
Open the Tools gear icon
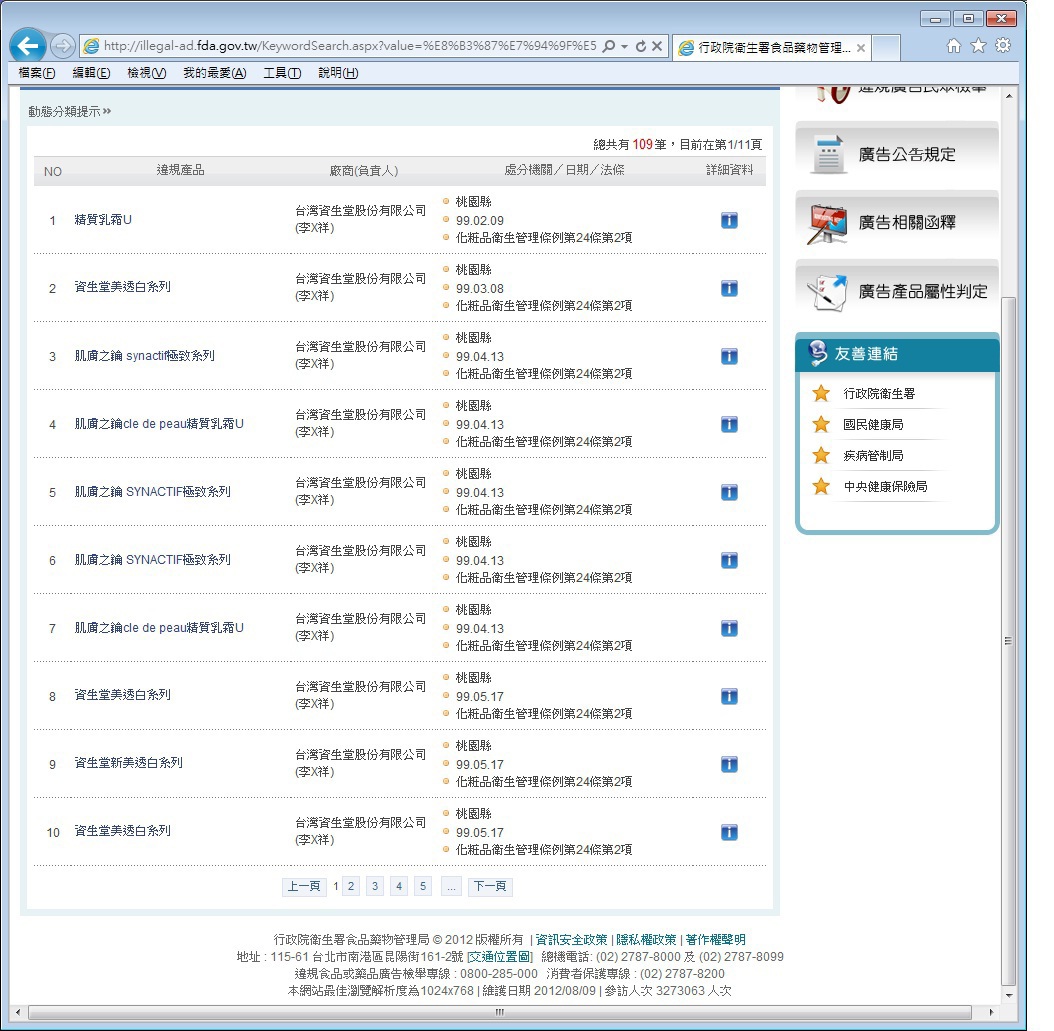1003,46
